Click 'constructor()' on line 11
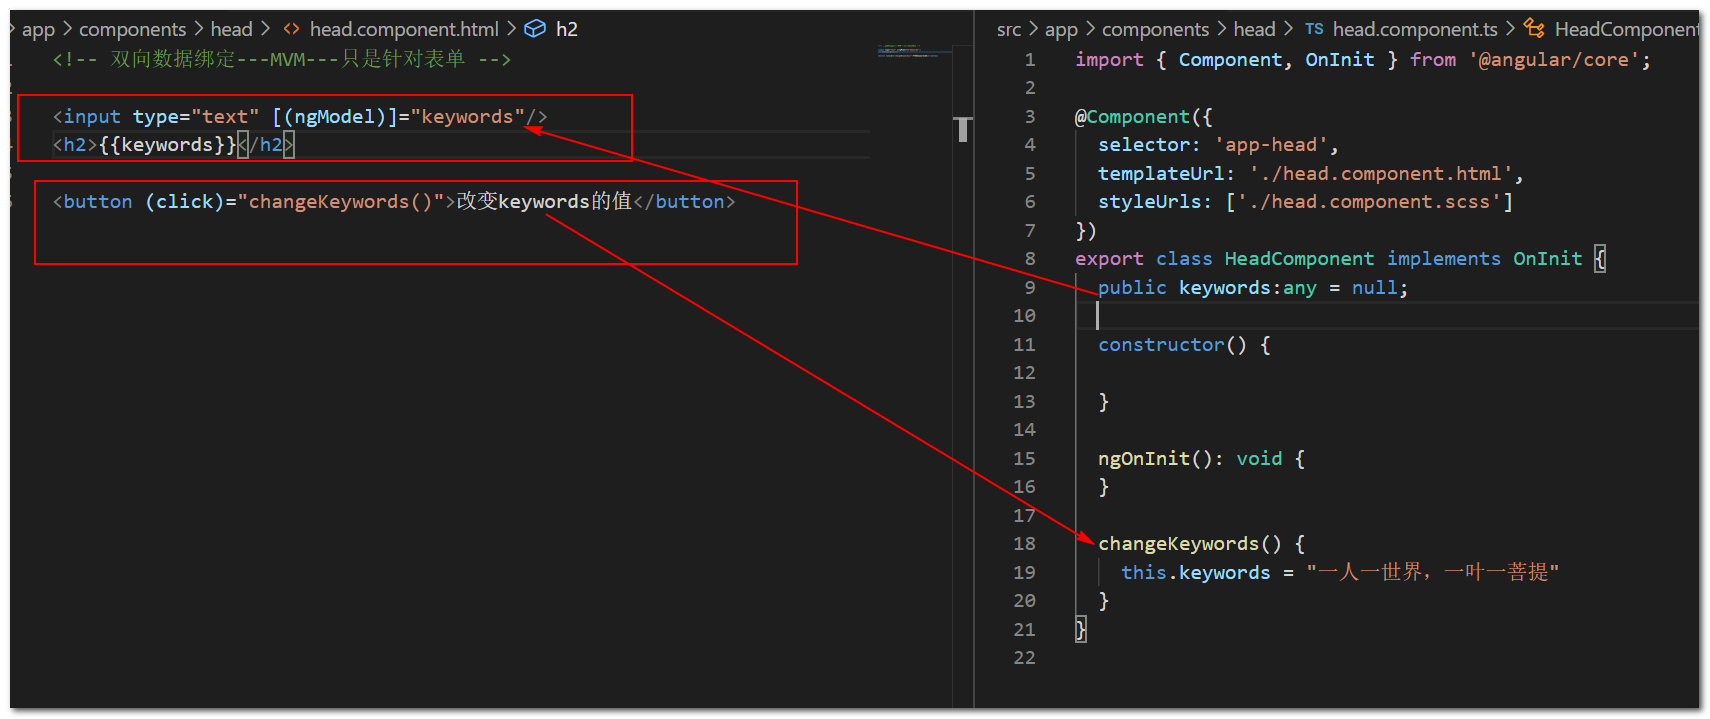This screenshot has width=1710, height=719. 1172,345
